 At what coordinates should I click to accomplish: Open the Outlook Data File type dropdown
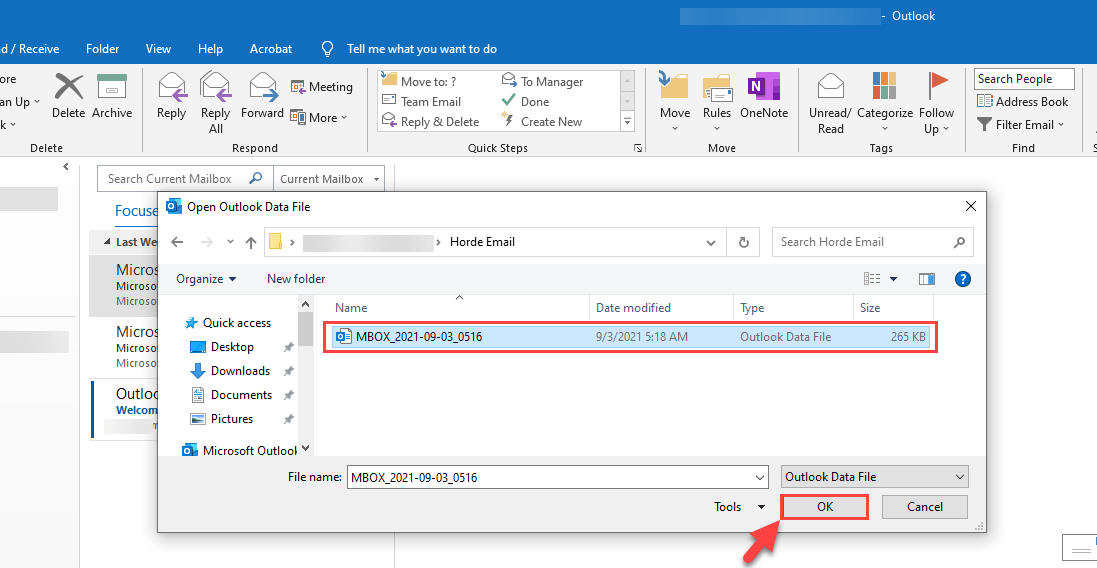pyautogui.click(x=875, y=477)
